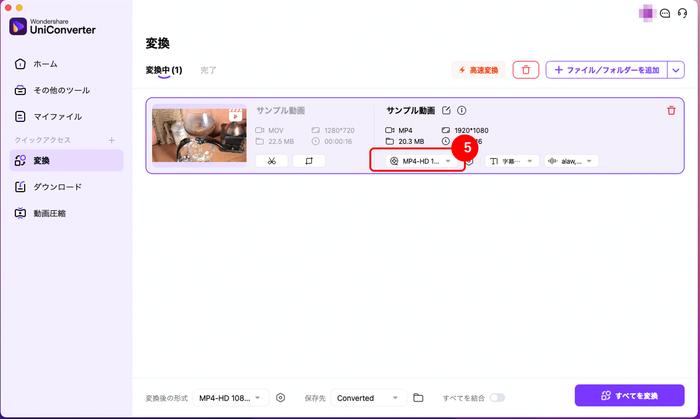The height and width of the screenshot is (419, 700).
Task: Expand the add file dropdown arrow
Action: (x=676, y=70)
